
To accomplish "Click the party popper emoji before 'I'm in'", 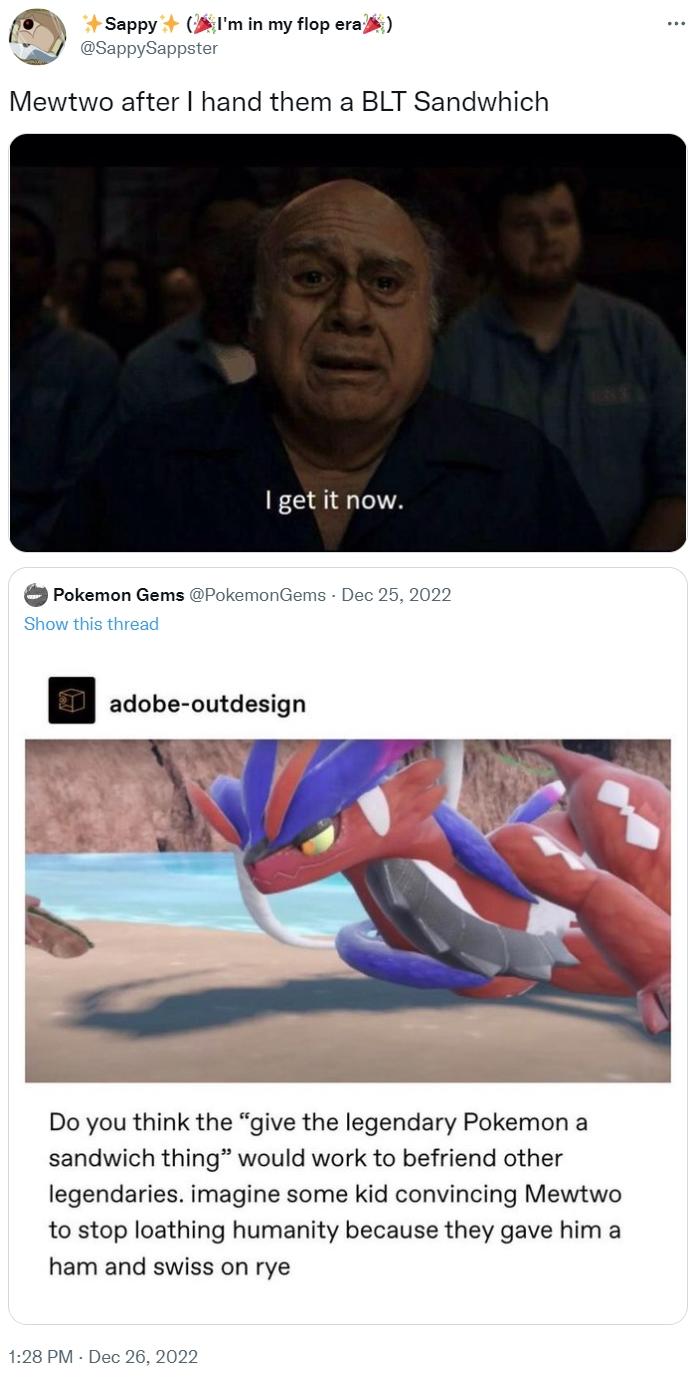I will 200,24.
